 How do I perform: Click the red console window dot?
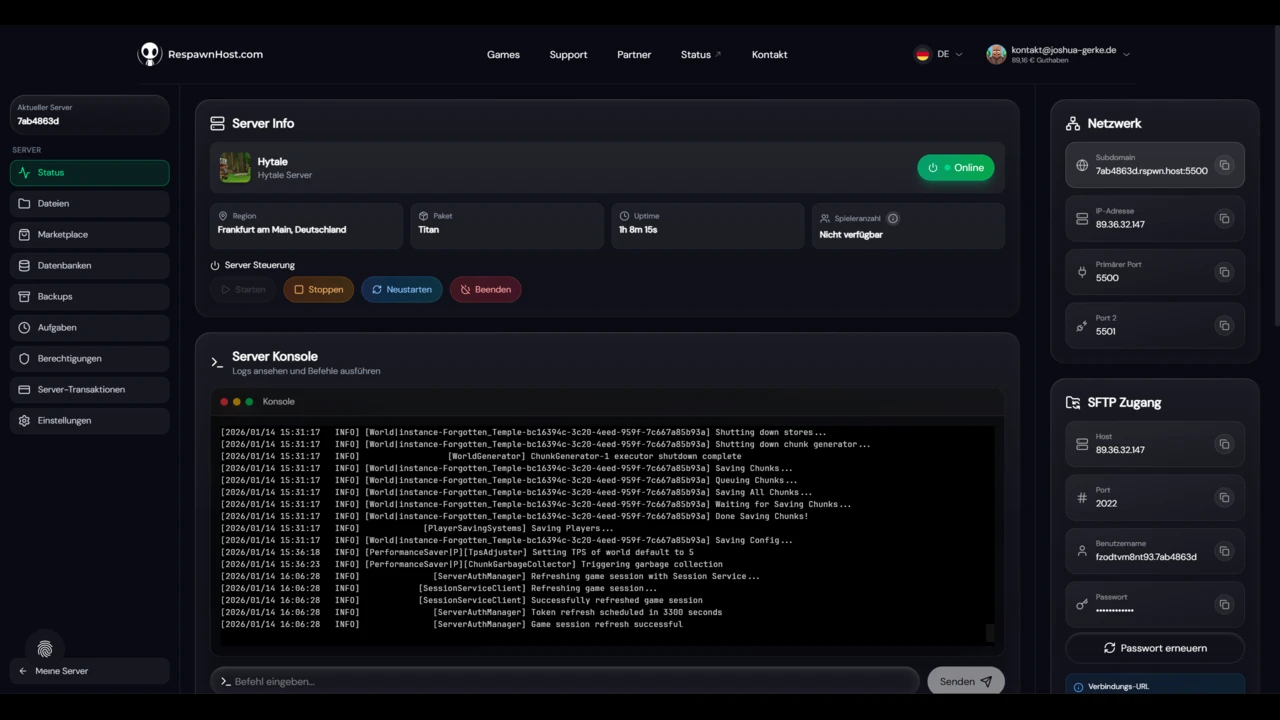pos(224,401)
